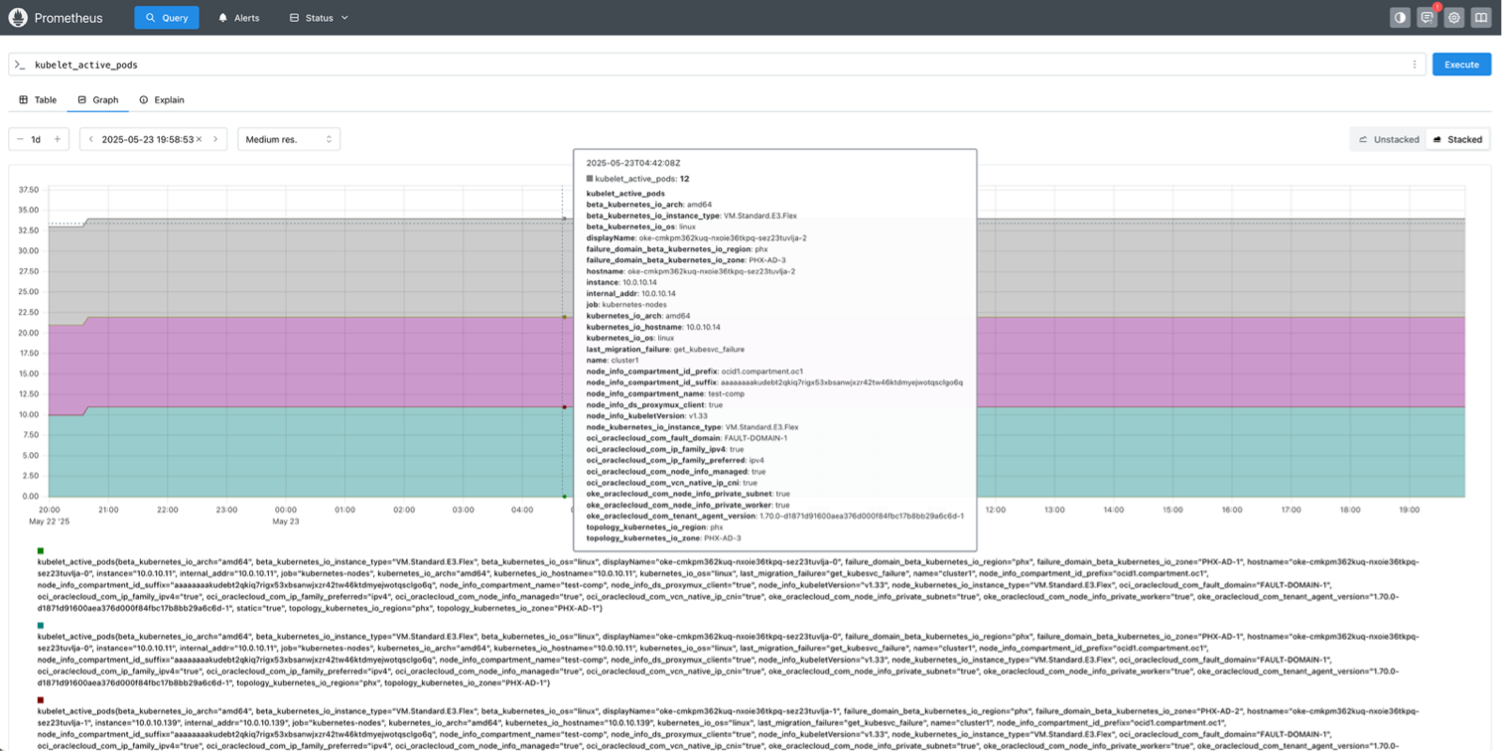
Task: Open the documentation book icon
Action: [1481, 17]
